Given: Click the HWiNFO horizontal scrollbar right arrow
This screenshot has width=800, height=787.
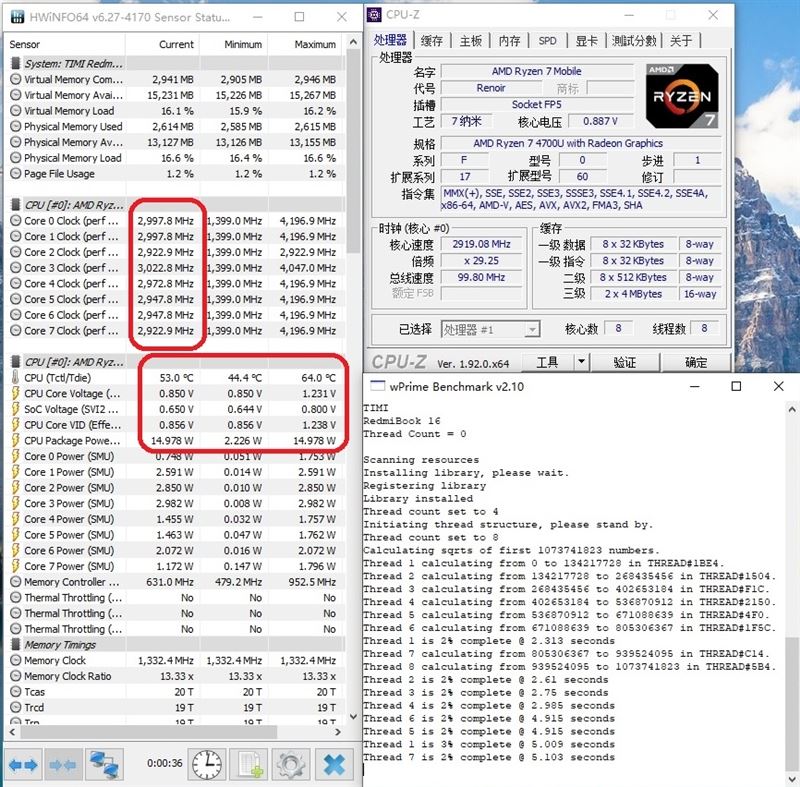Looking at the screenshot, I should click(x=337, y=732).
